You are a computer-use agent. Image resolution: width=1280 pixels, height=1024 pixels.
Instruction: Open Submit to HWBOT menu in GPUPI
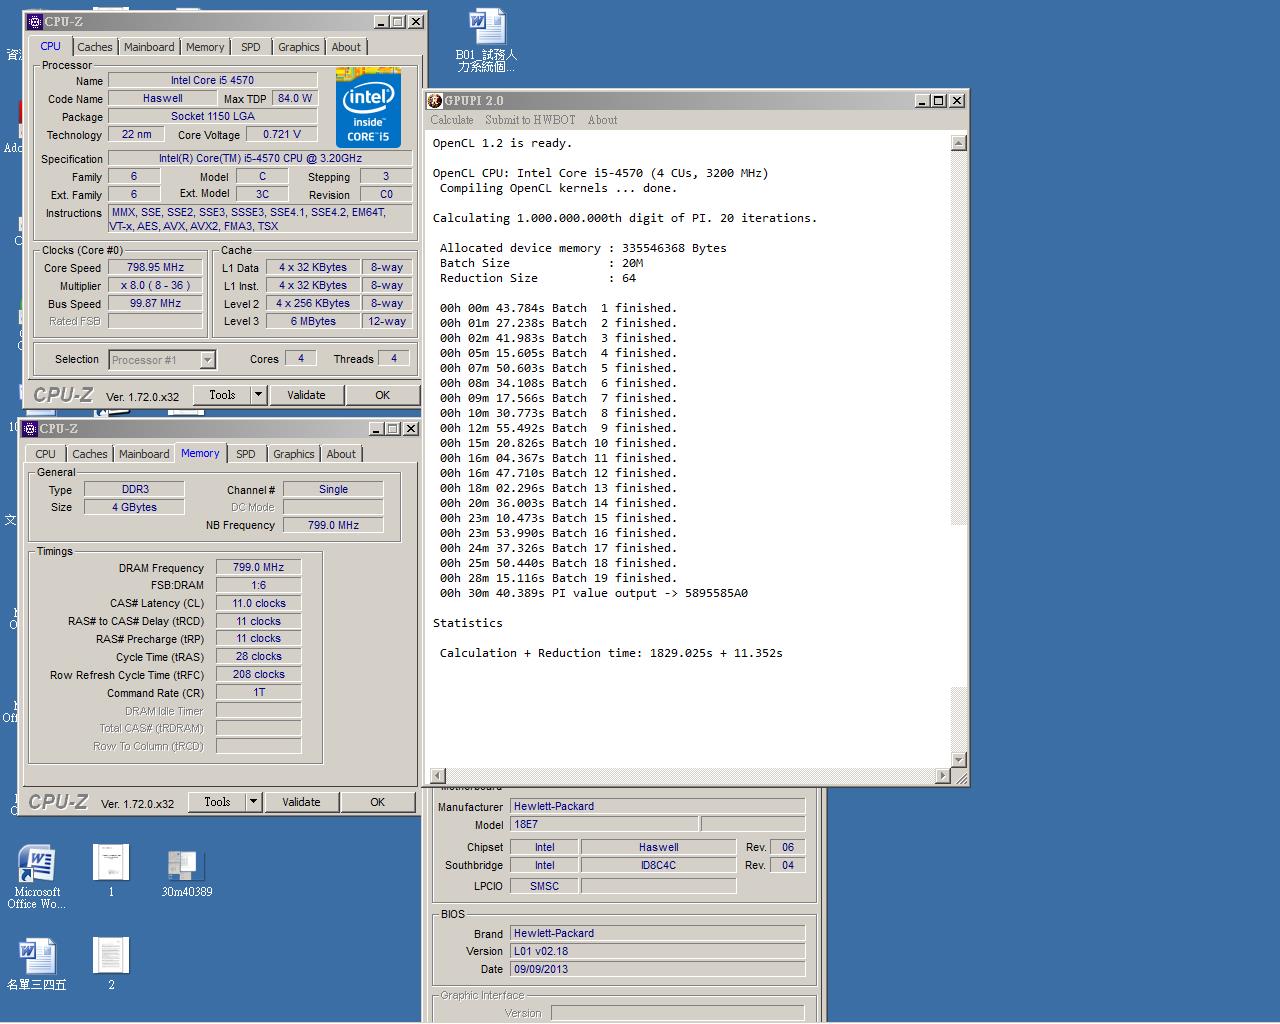point(530,120)
